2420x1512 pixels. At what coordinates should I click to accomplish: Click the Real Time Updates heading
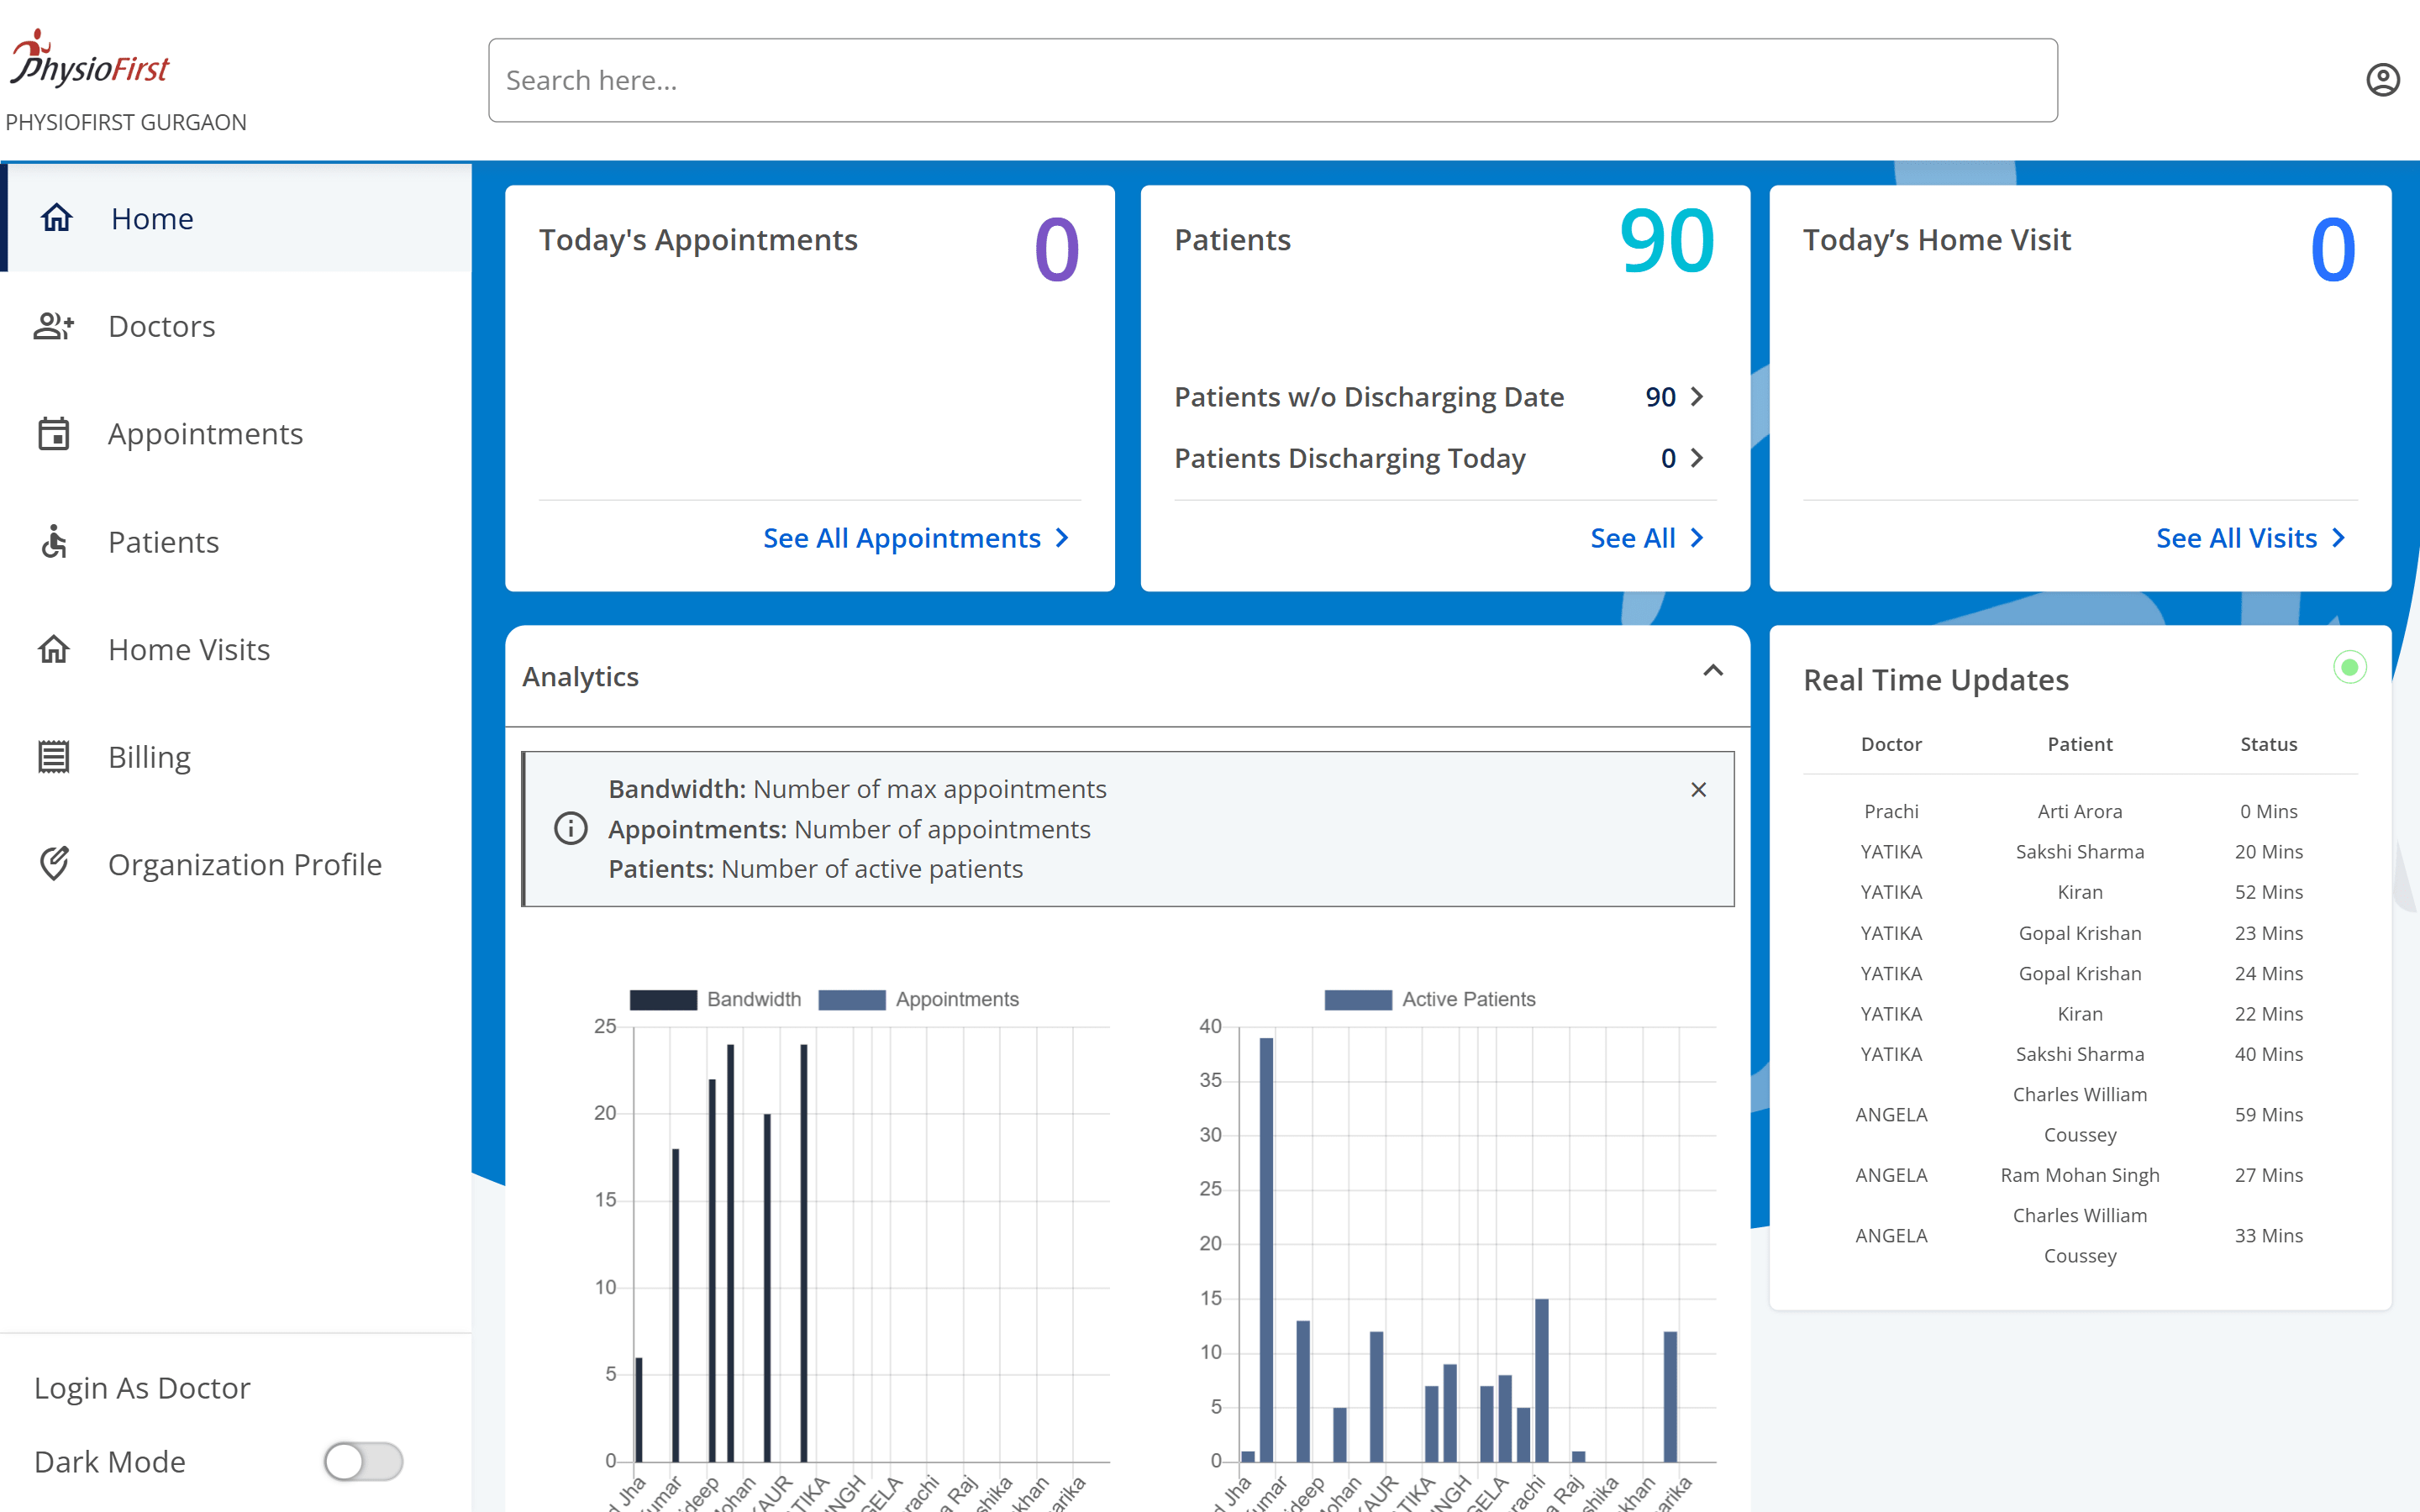point(1936,680)
